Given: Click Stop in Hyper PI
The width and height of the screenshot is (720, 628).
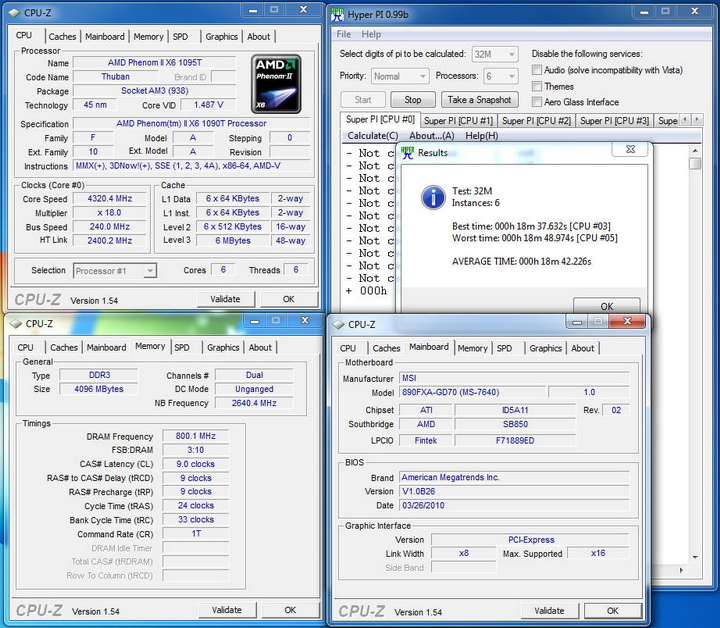Looking at the screenshot, I should (413, 100).
